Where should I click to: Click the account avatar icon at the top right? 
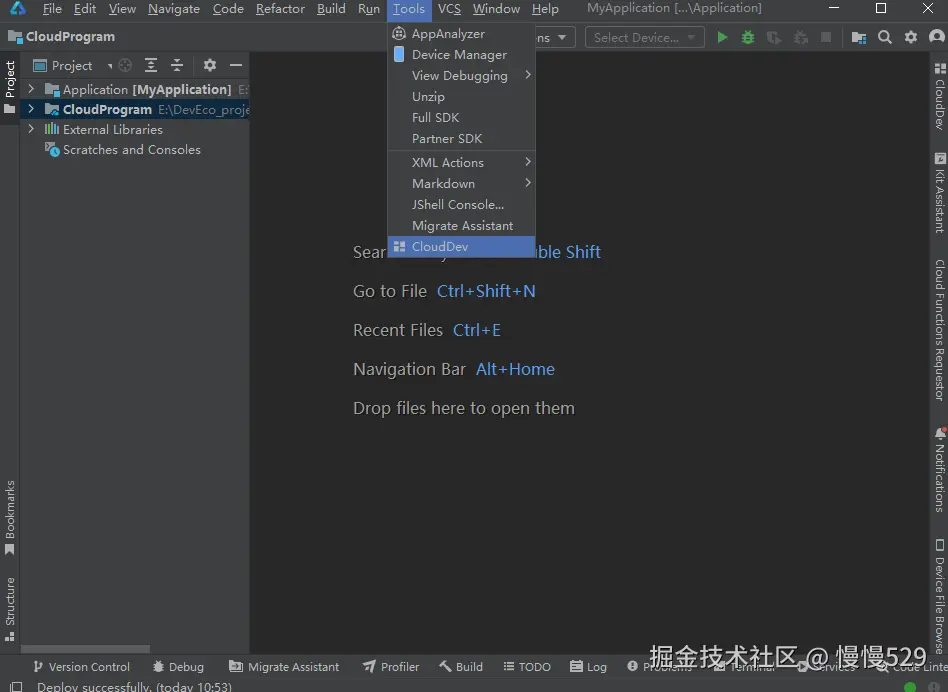[x=937, y=37]
